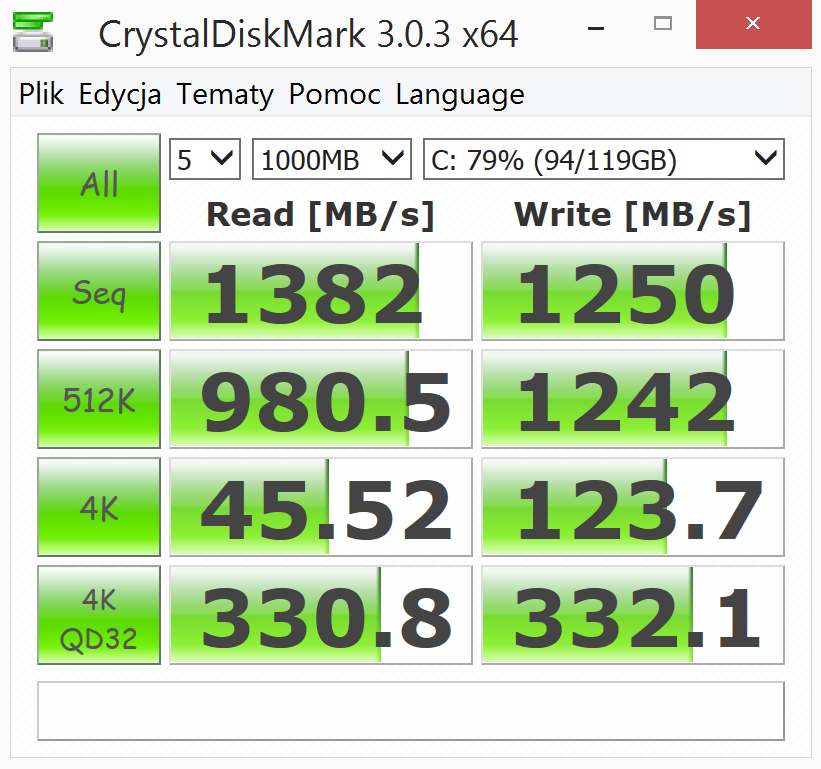
Task: Open the Plik menu
Action: click(41, 95)
